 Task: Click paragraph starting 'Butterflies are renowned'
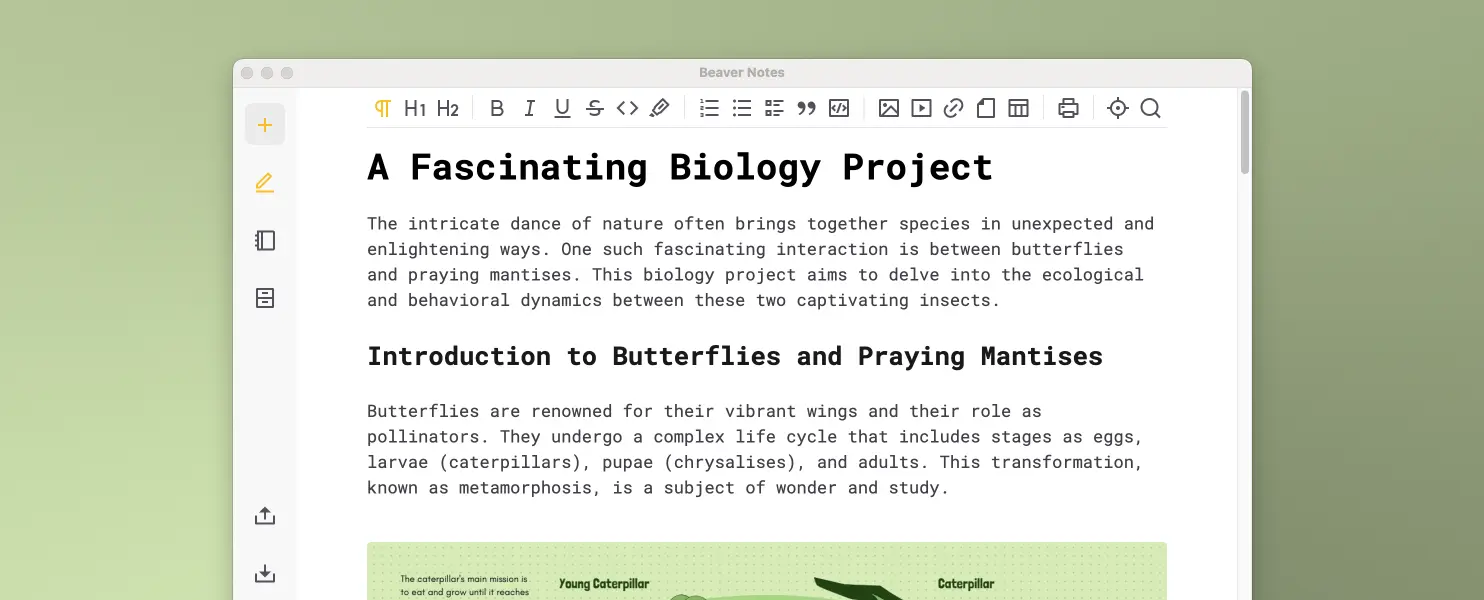click(756, 449)
